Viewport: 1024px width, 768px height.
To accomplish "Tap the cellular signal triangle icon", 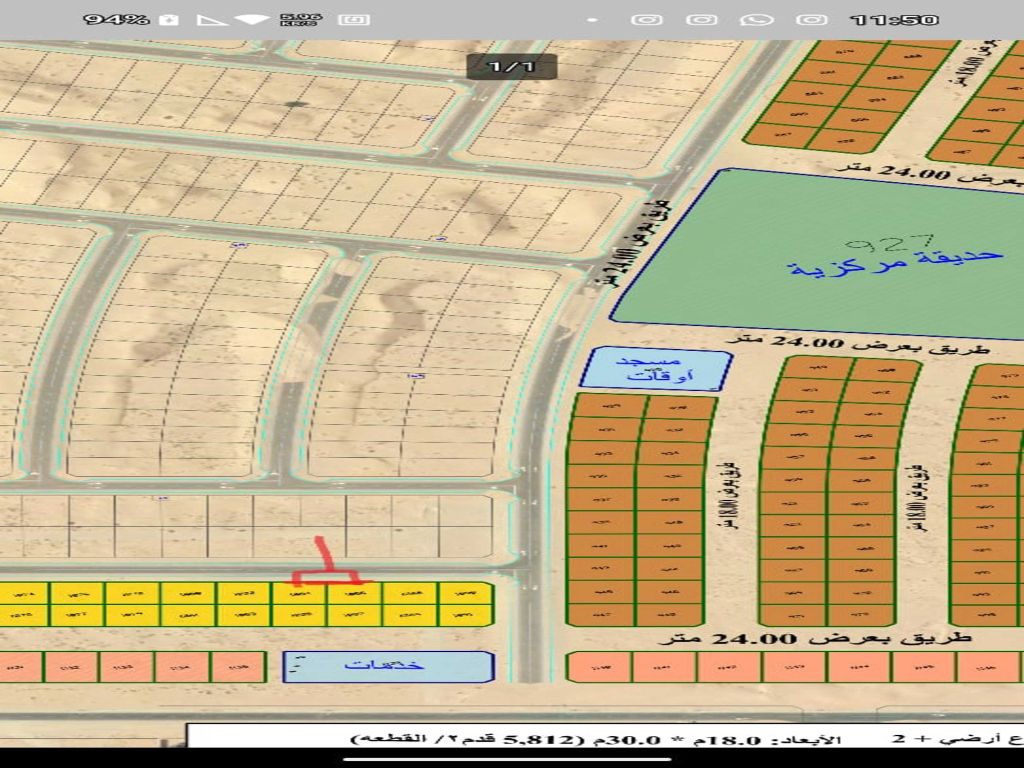I will pos(212,20).
